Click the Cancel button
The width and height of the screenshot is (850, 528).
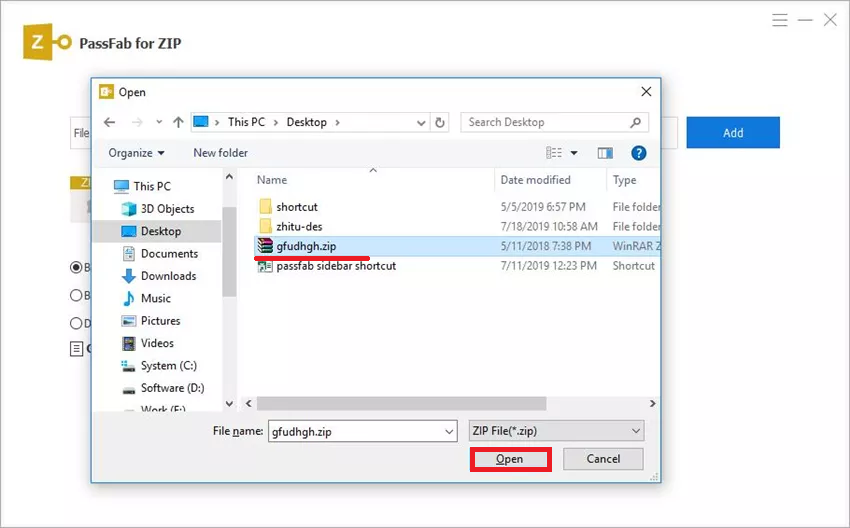[x=603, y=459]
